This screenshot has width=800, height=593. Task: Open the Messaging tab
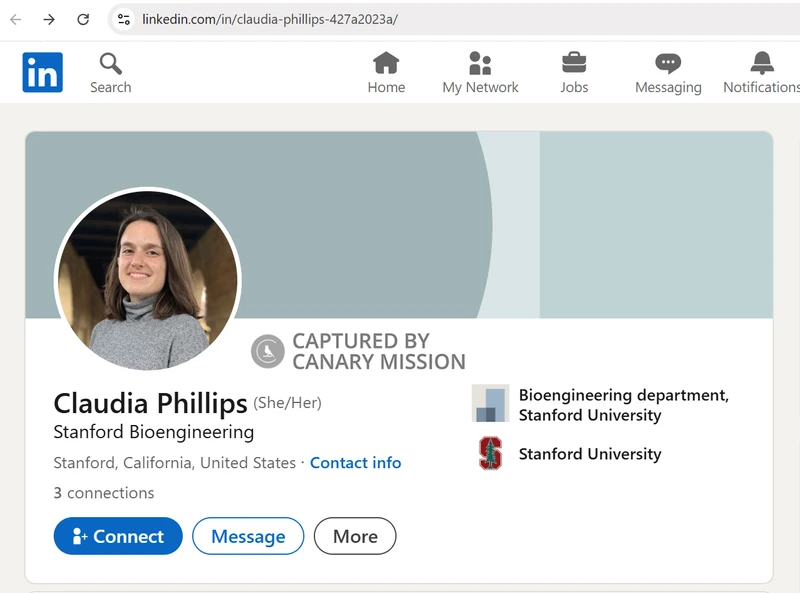click(668, 73)
